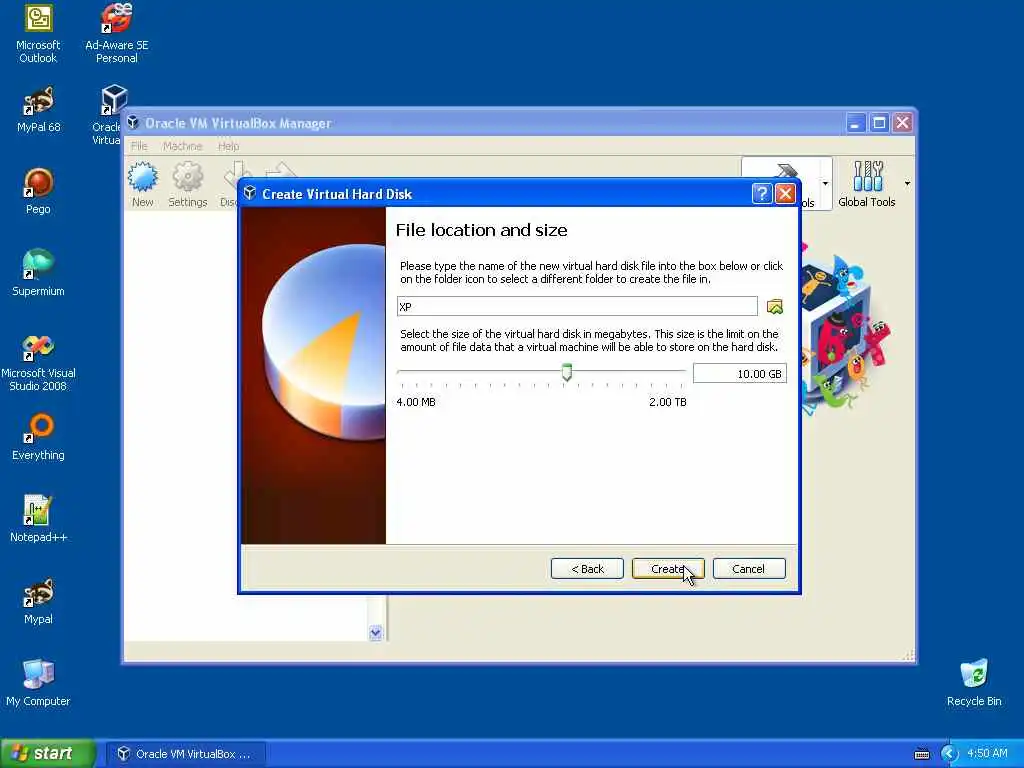Open Global Tools in VirtualBox Manager
This screenshot has width=1024, height=768.
867,185
